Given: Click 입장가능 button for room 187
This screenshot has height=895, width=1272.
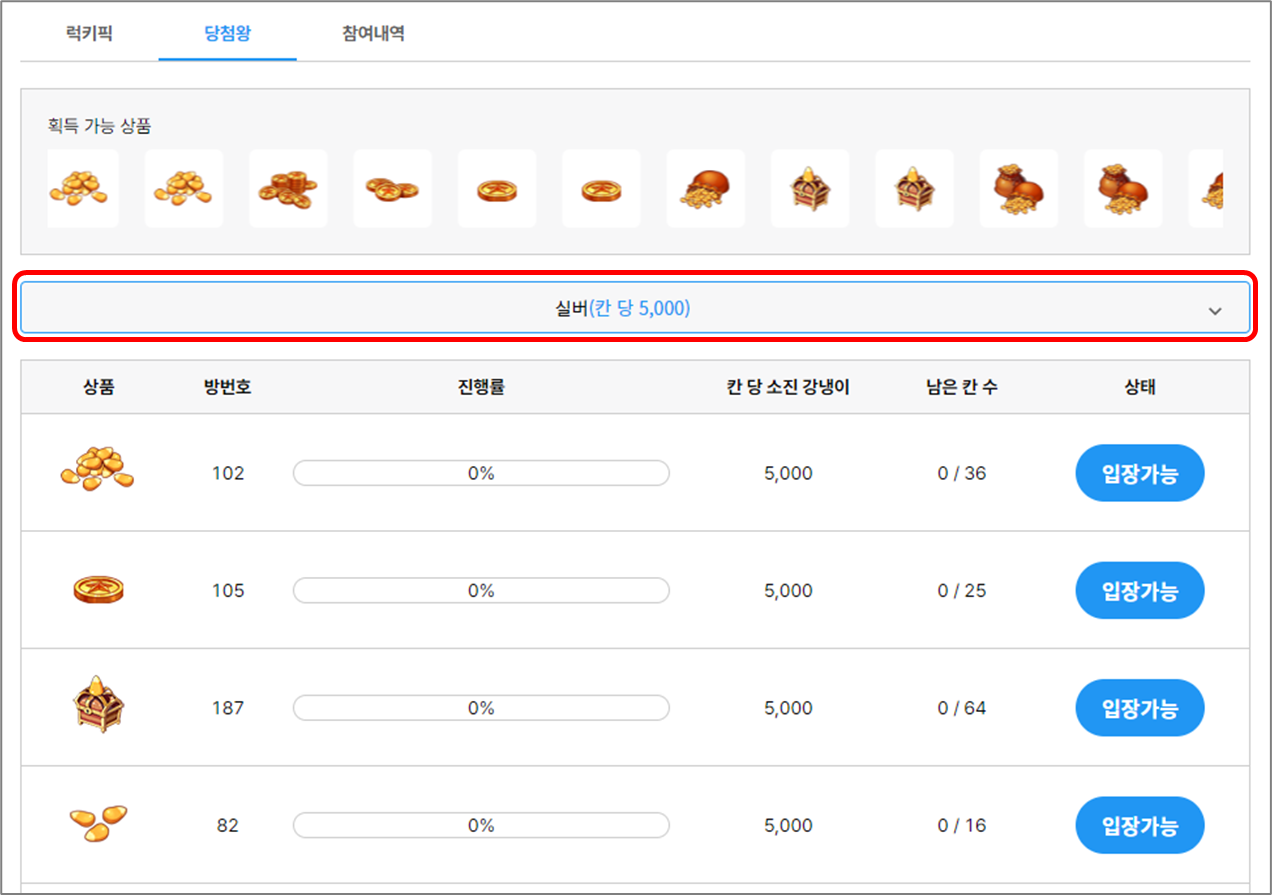Looking at the screenshot, I should 1139,708.
